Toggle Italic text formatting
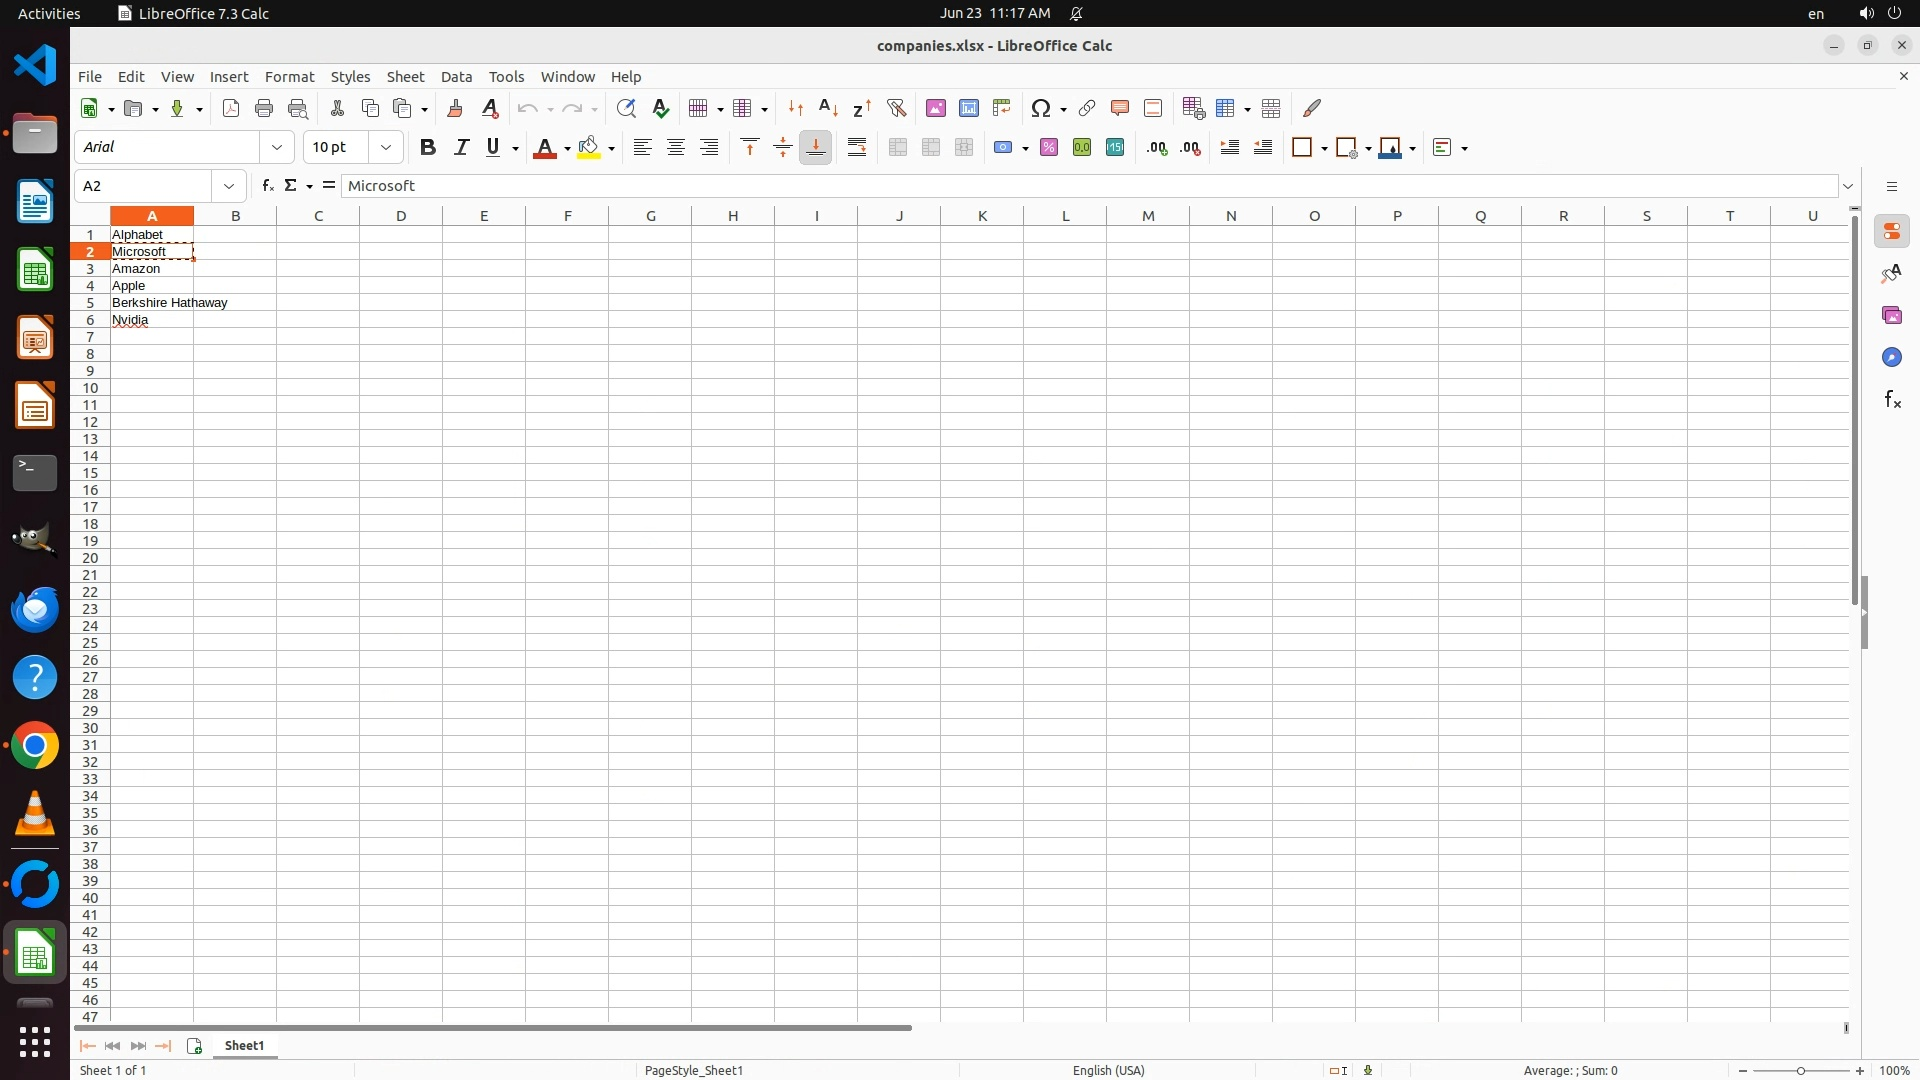1920x1080 pixels. (461, 147)
